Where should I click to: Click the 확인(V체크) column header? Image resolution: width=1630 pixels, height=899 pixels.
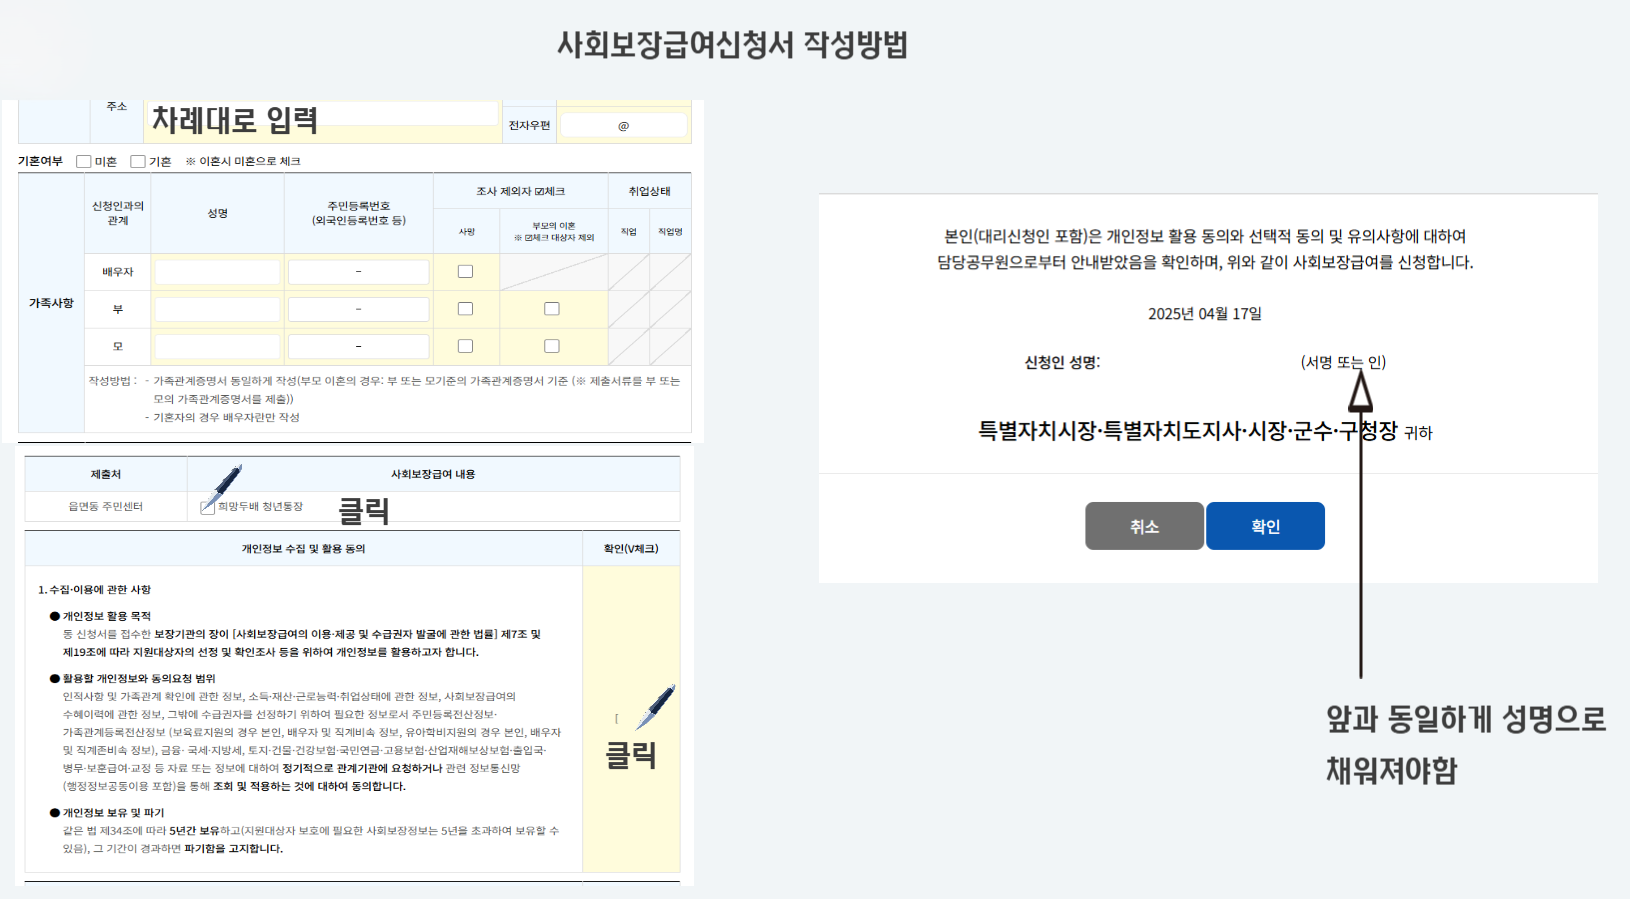pos(631,549)
